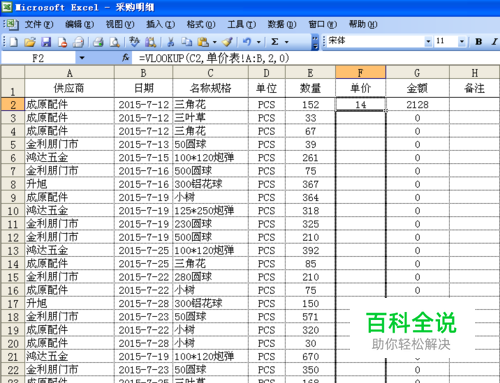Select column G header

(x=417, y=72)
